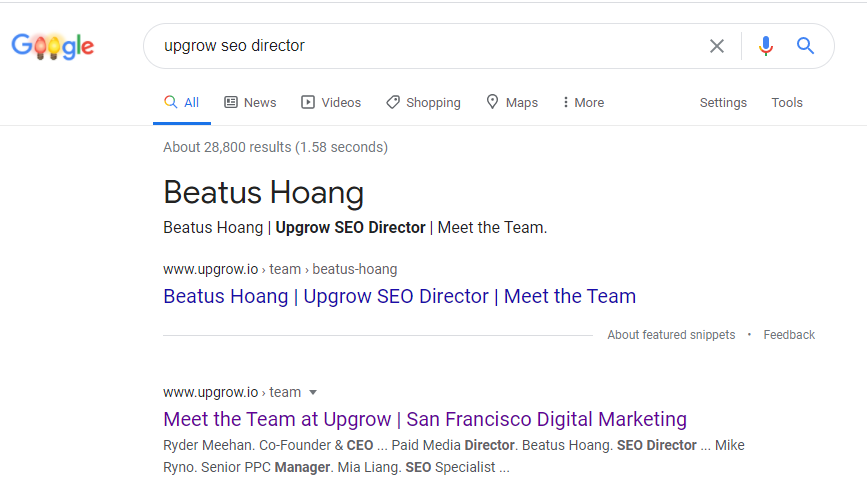Image resolution: width=867 pixels, height=496 pixels.
Task: Start voice search with the microphone icon
Action: [766, 46]
